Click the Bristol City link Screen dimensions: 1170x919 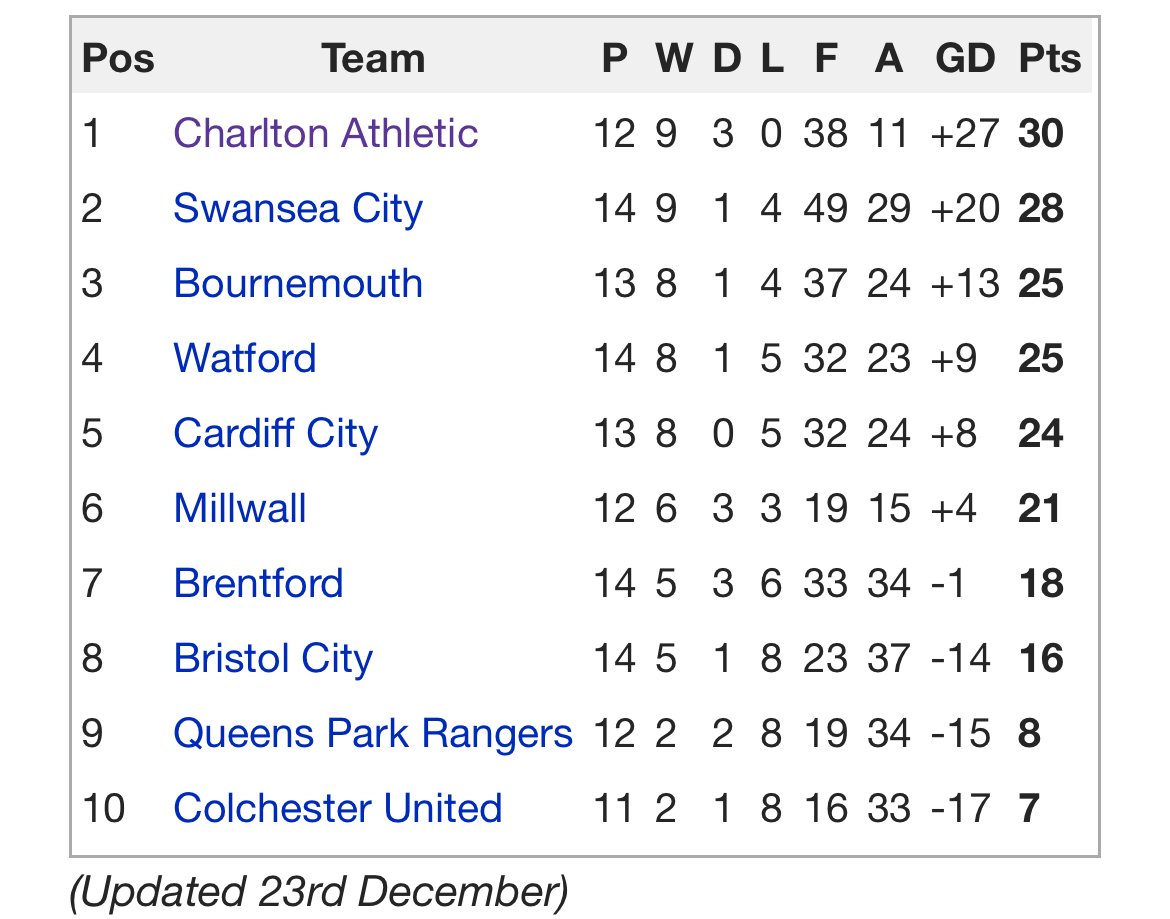pos(272,659)
